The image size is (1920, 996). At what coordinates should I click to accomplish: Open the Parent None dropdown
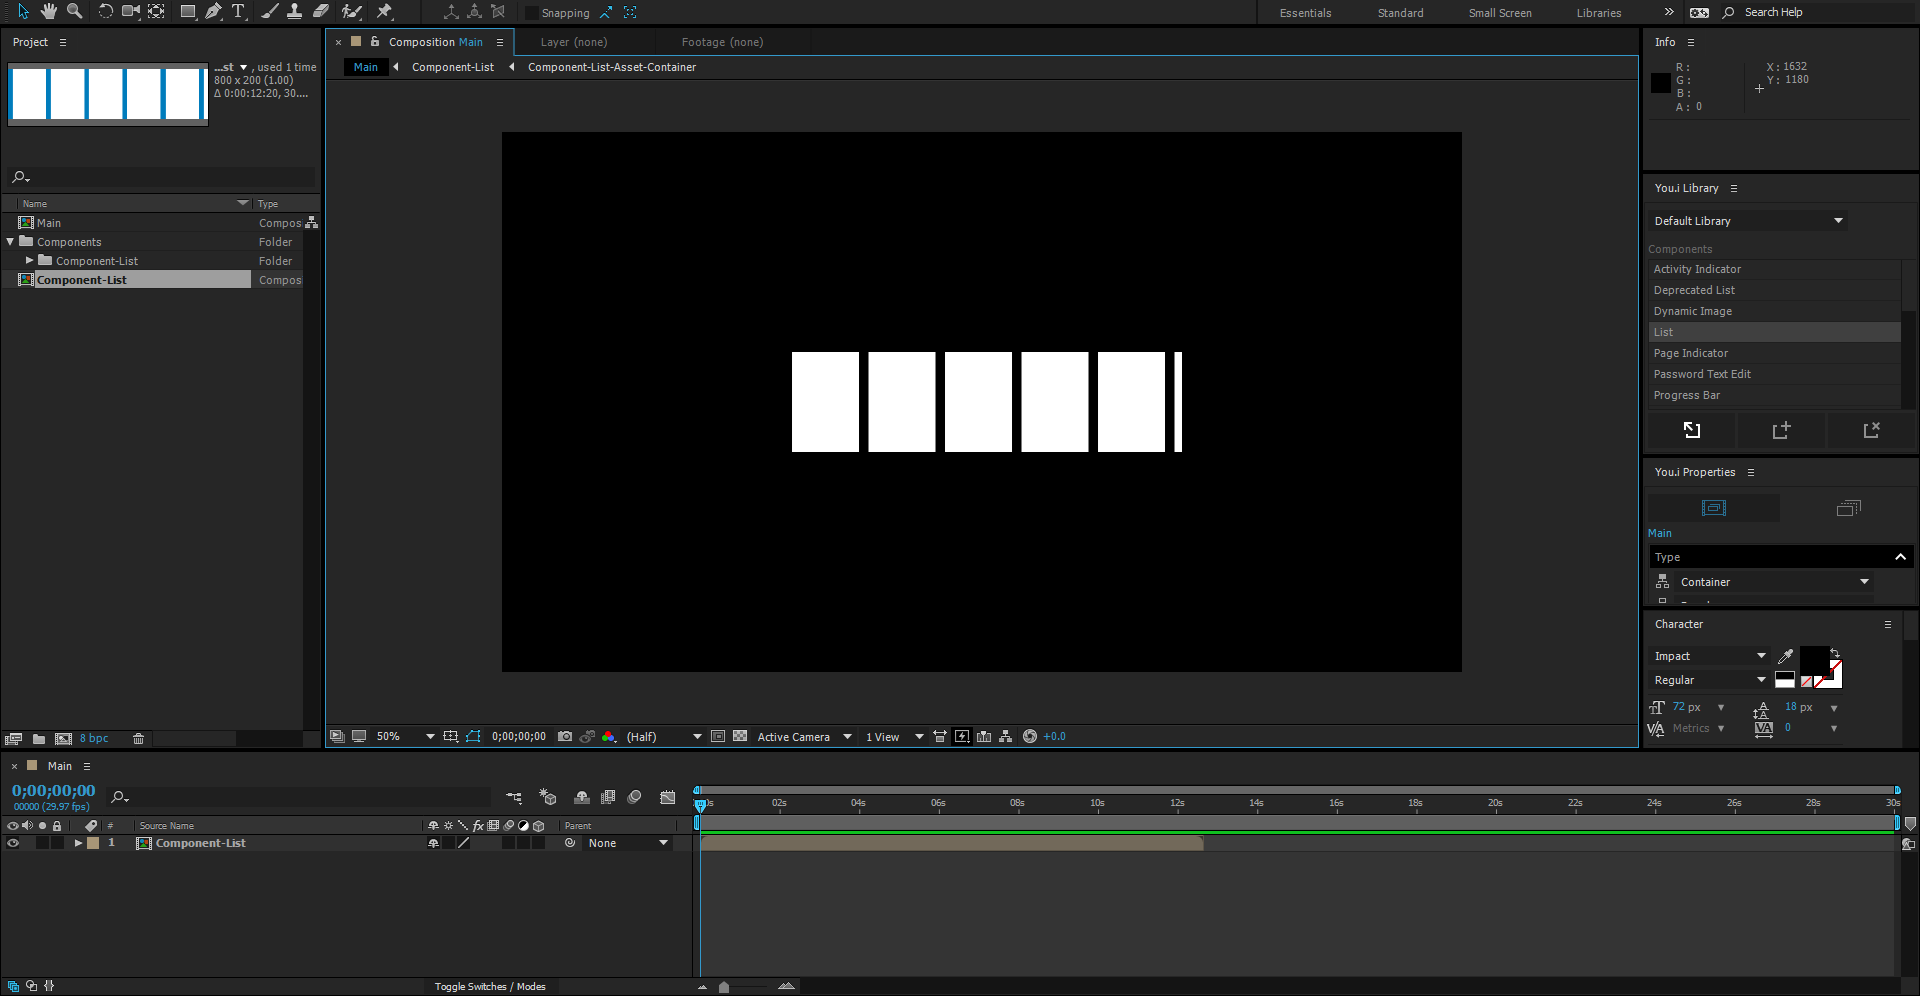627,843
